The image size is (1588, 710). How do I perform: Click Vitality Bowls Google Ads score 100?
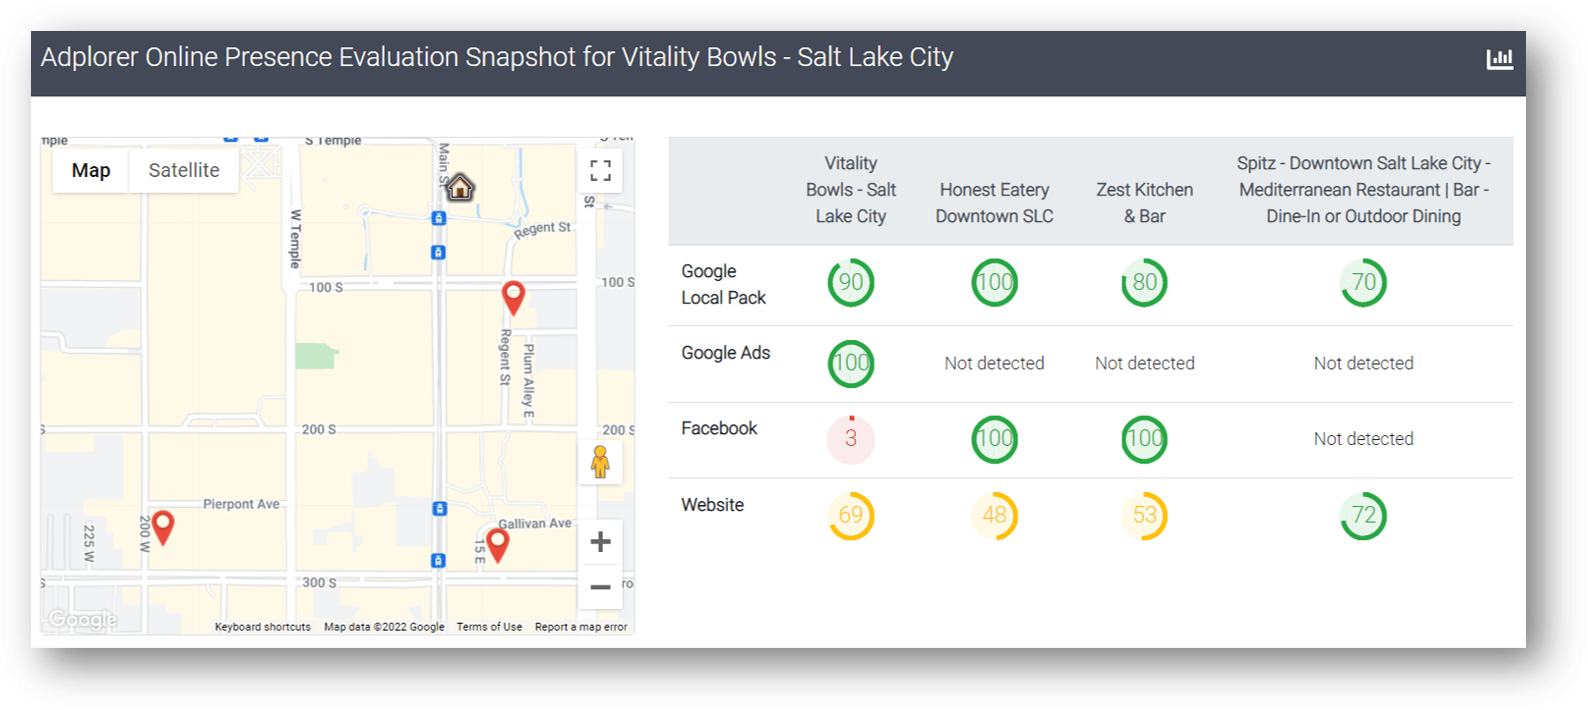[x=851, y=363]
